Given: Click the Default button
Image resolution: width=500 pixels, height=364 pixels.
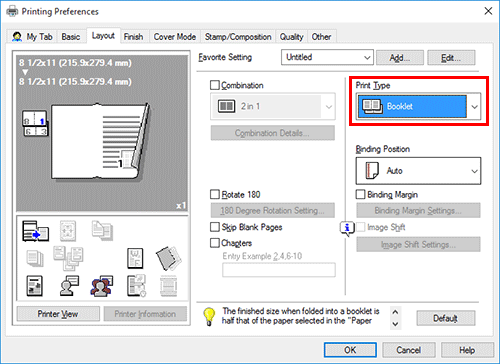Looking at the screenshot, I should coord(446,318).
